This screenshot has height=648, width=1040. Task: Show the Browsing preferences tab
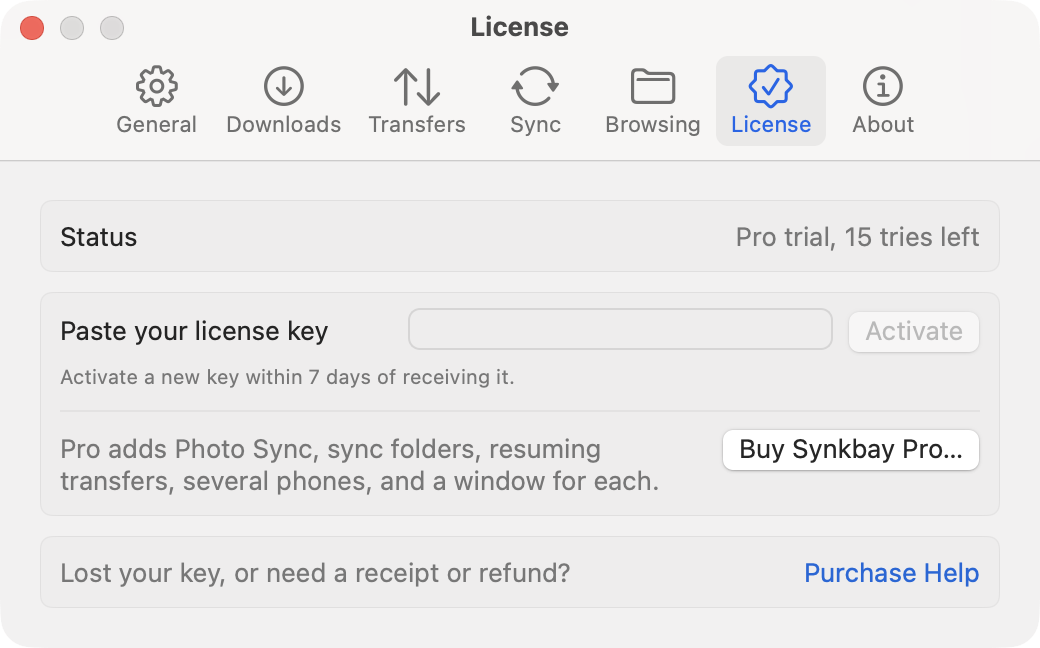click(653, 101)
